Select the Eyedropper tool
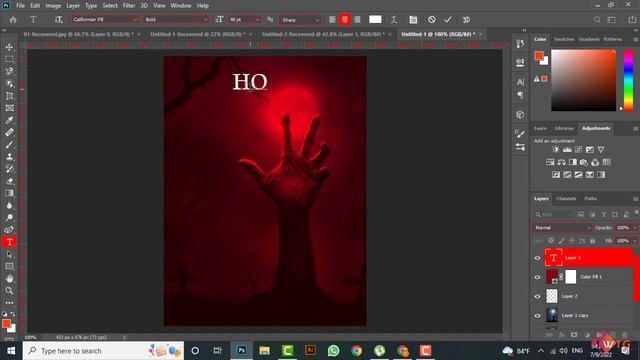 [9, 120]
